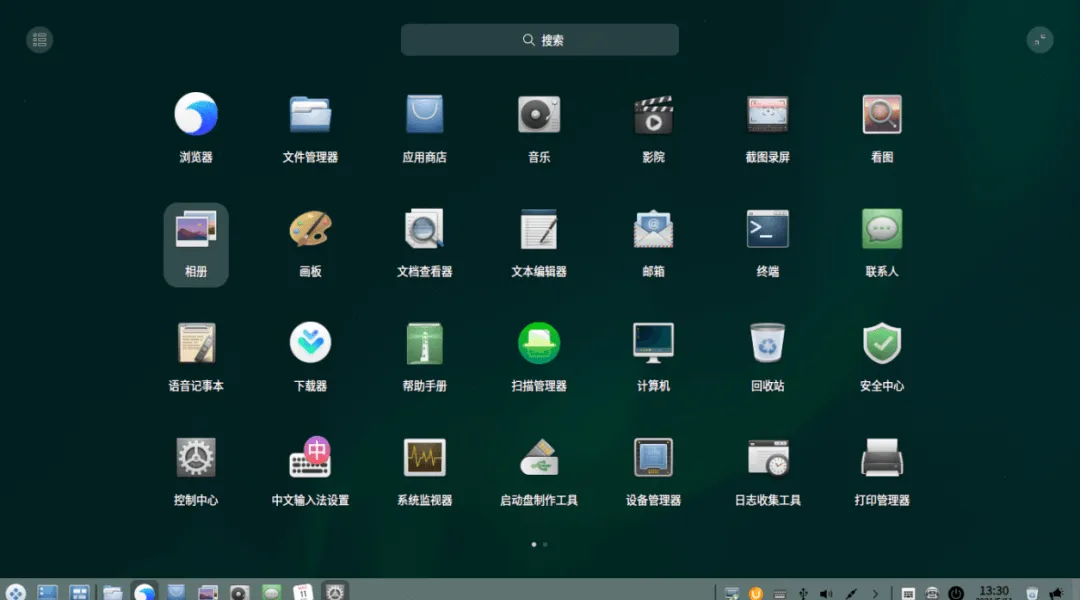Click the launcher button in taskbar
The image size is (1080, 600).
pos(15,592)
